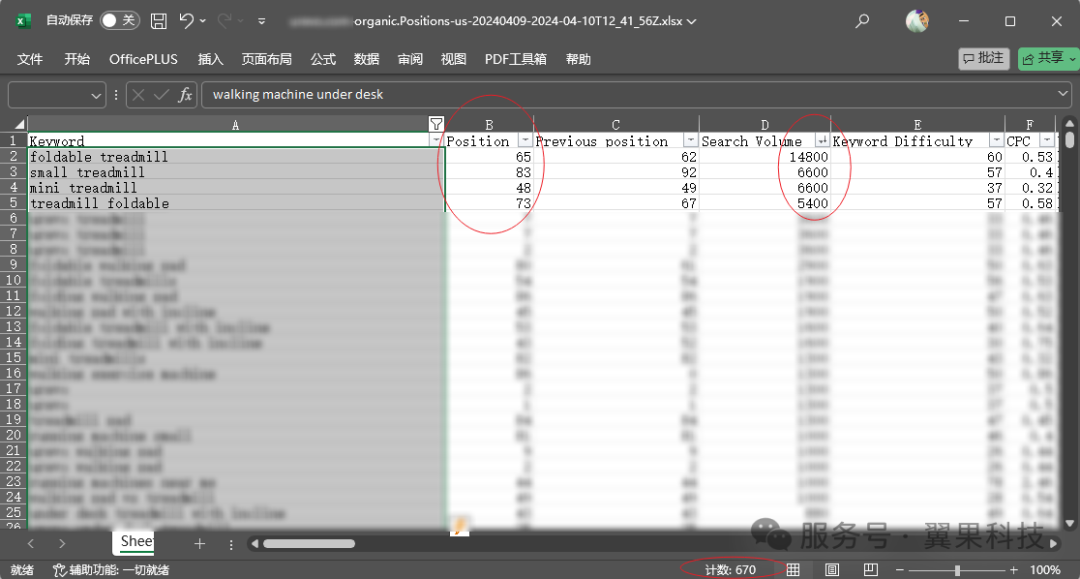Image resolution: width=1080 pixels, height=579 pixels.
Task: Click the zoom slider in status bar
Action: [x=957, y=570]
